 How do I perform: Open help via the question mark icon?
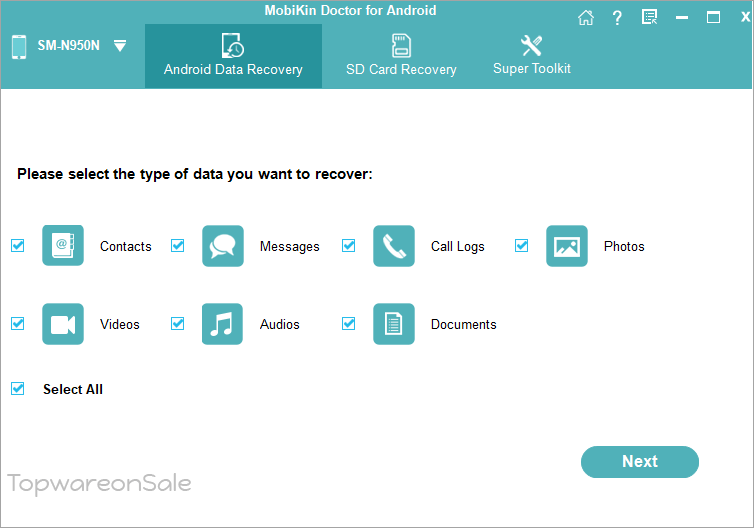[x=617, y=18]
